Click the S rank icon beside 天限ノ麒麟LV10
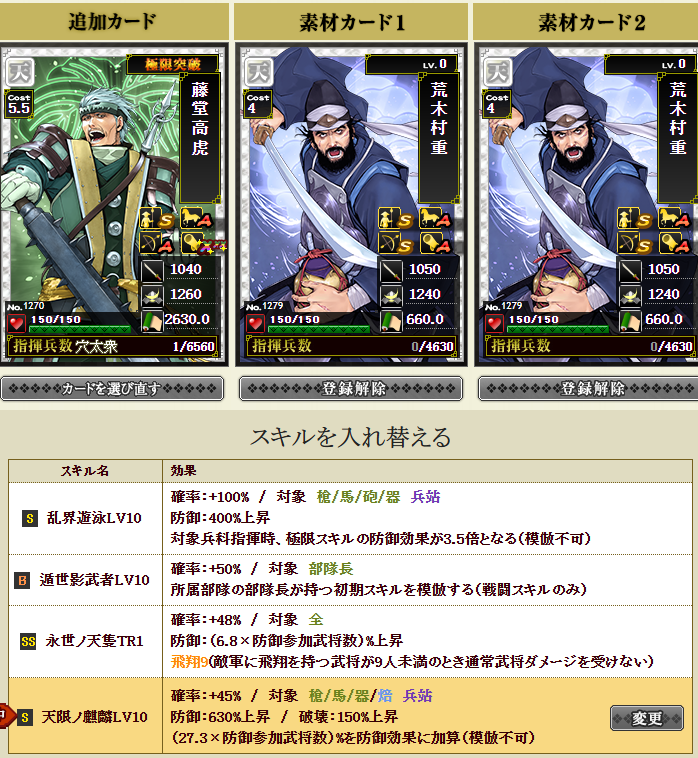 pos(25,717)
